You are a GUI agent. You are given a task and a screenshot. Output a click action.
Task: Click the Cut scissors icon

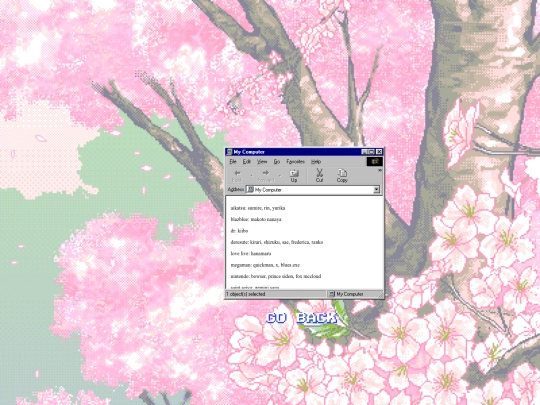pyautogui.click(x=319, y=173)
